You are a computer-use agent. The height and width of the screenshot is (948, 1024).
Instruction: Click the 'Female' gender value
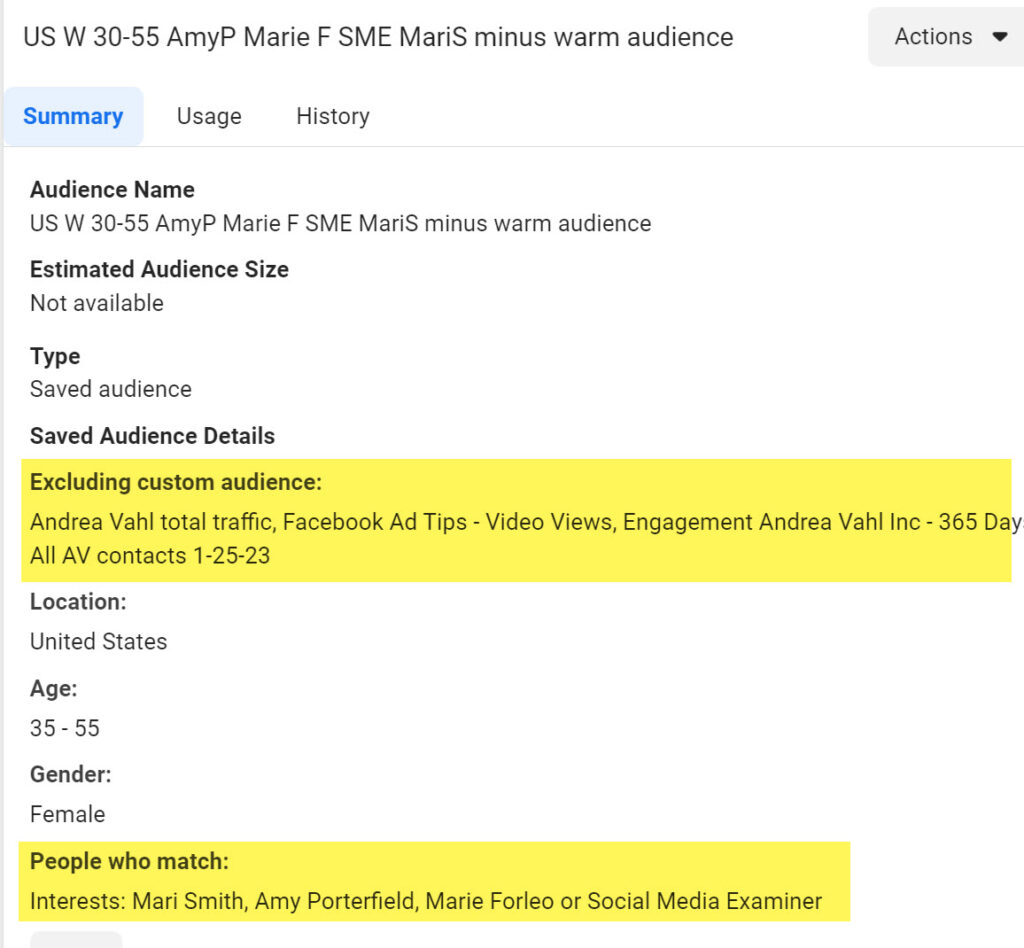tap(67, 814)
